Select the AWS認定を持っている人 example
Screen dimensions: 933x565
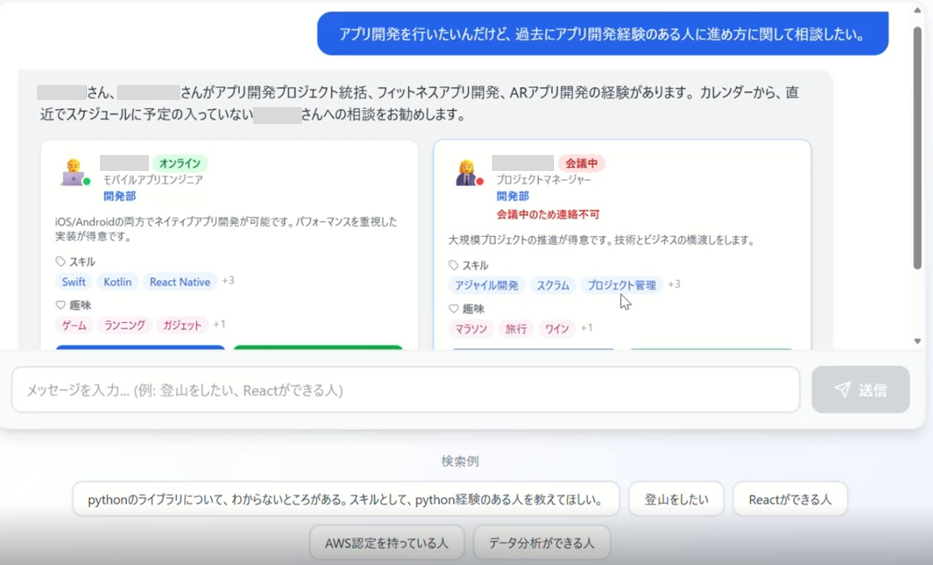pyautogui.click(x=387, y=543)
